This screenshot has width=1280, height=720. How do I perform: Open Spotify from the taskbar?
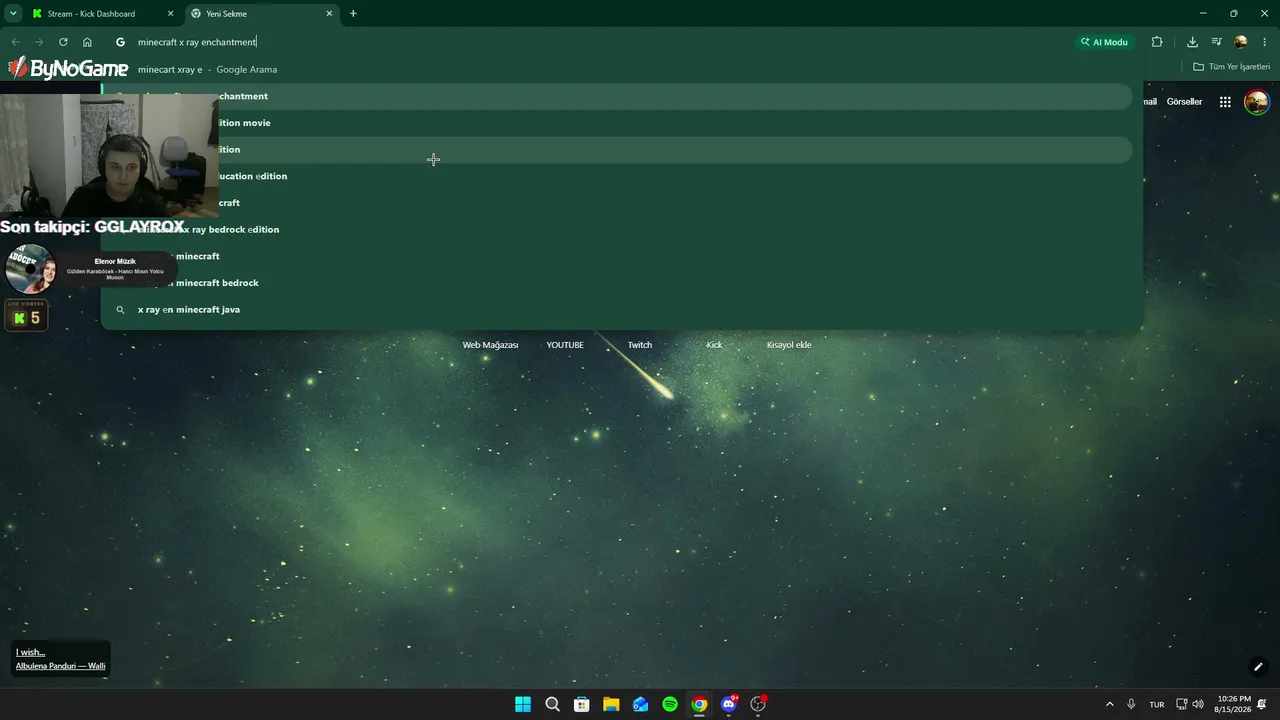670,704
